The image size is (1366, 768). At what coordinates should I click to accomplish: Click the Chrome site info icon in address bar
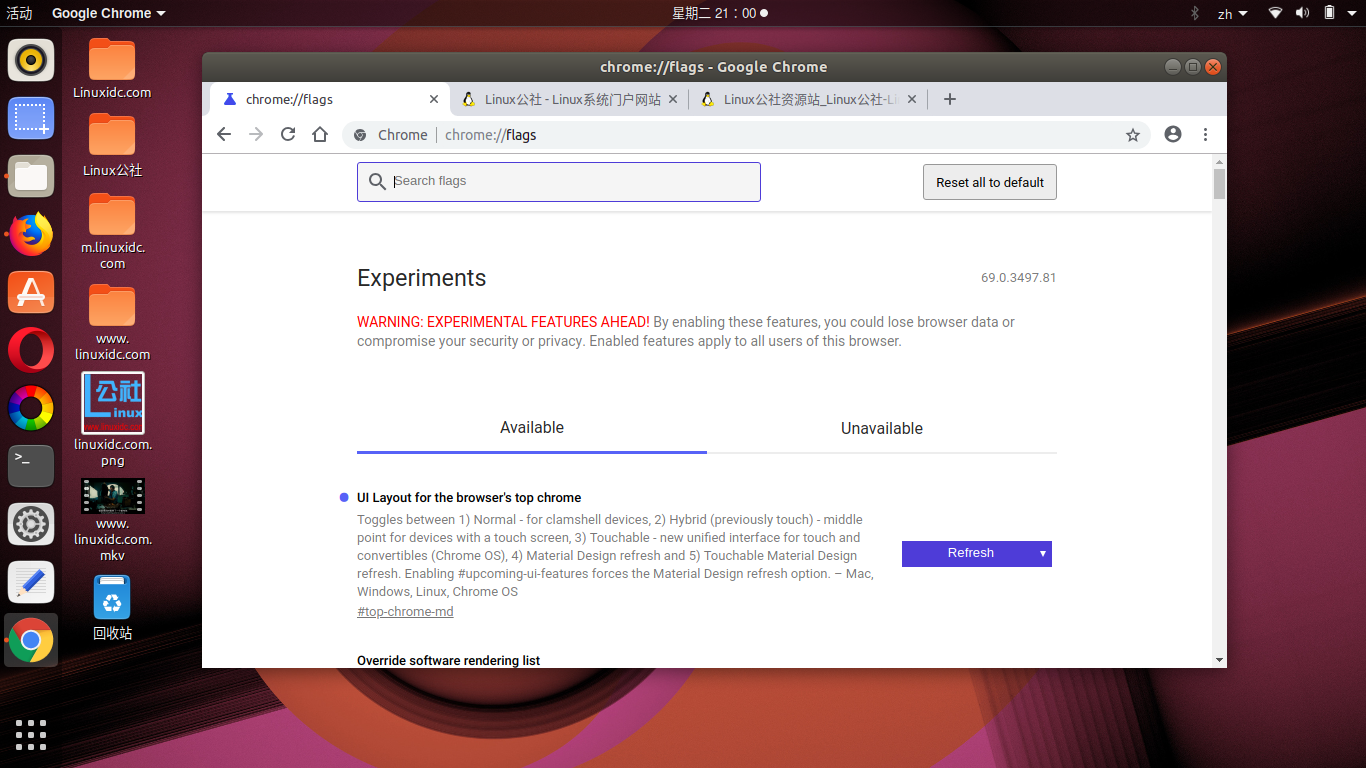tap(360, 135)
